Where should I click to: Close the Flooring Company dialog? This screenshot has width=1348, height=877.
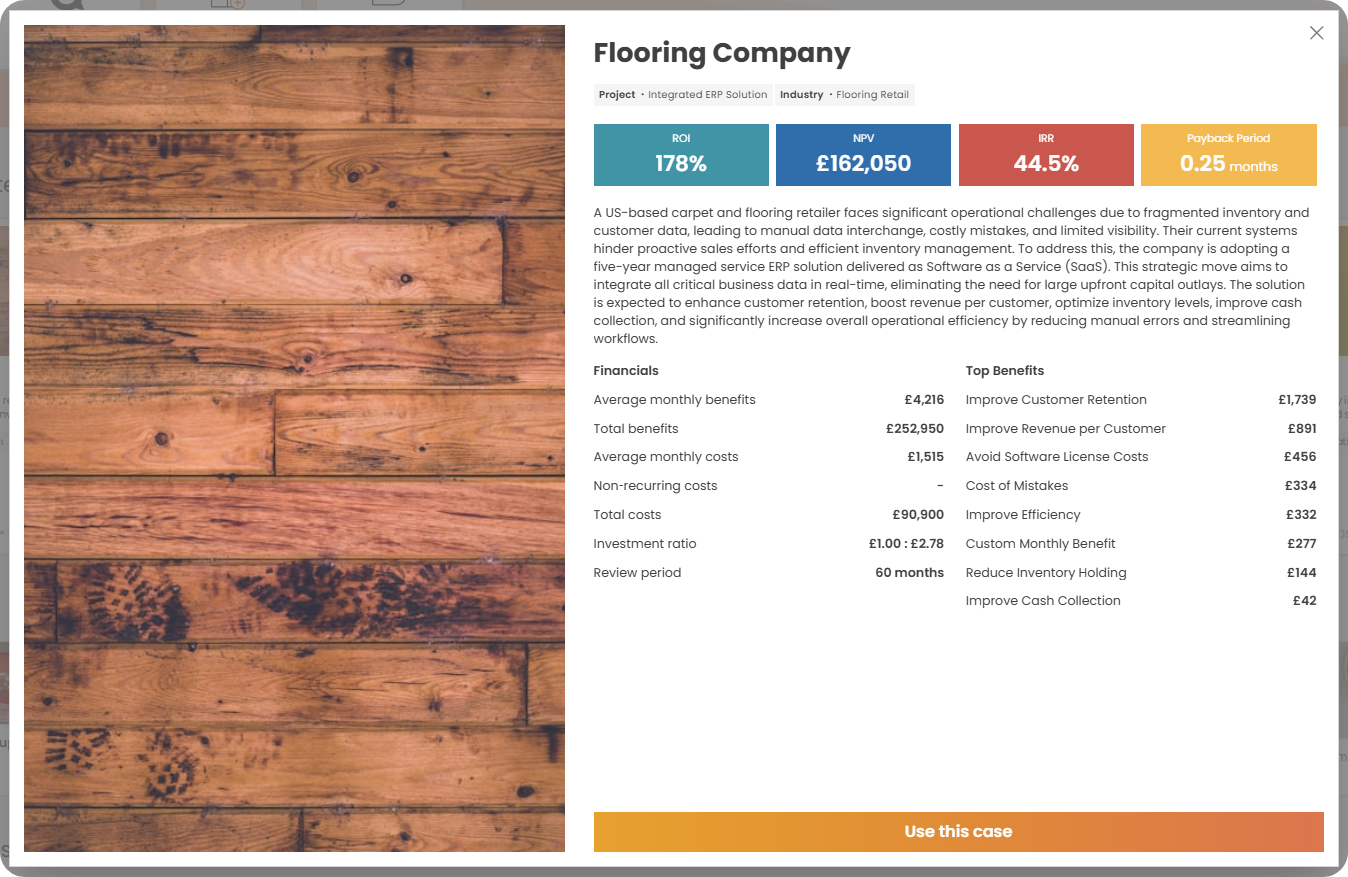tap(1316, 33)
